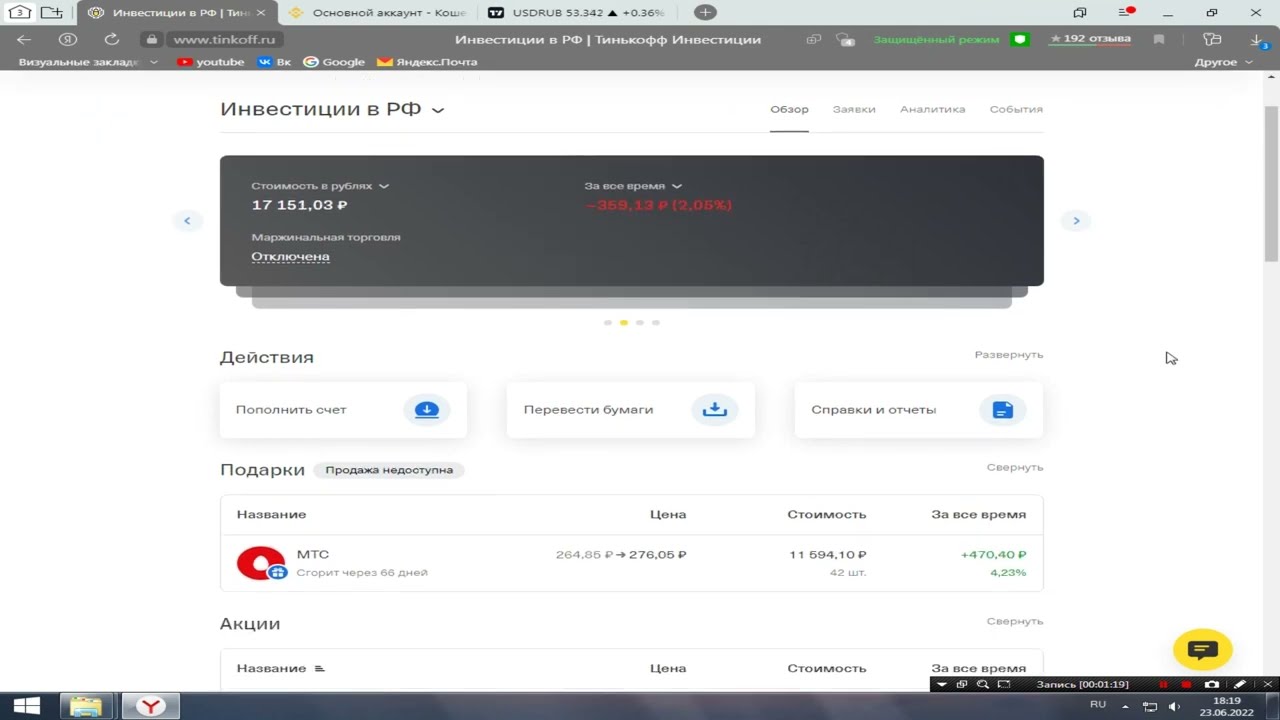Click the recorder magnifier zoom icon
The height and width of the screenshot is (720, 1280).
(983, 684)
